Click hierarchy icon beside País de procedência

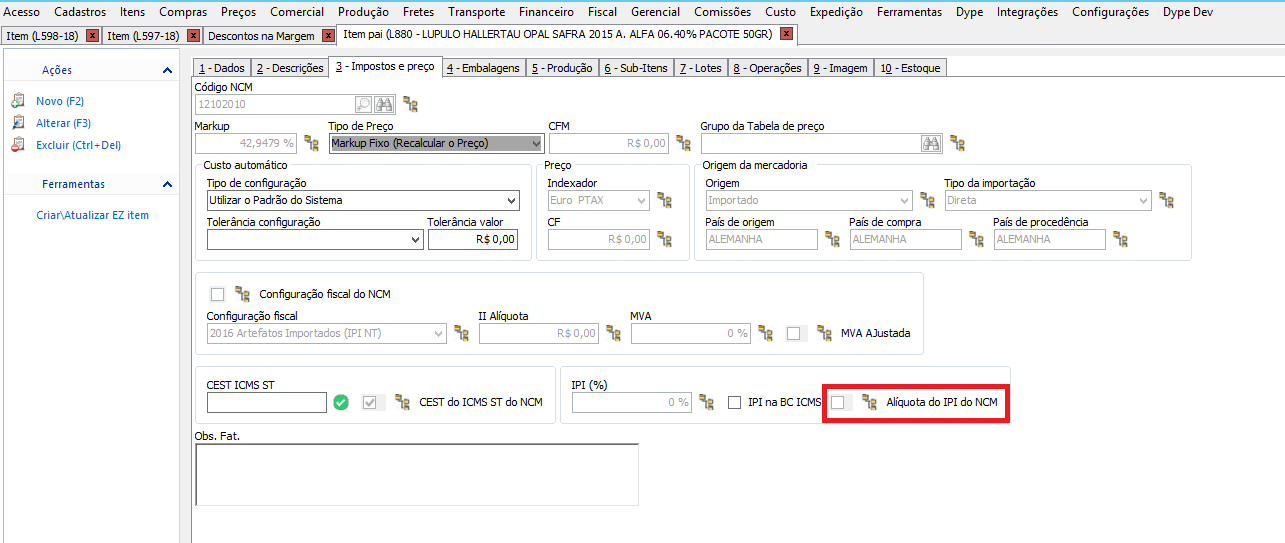pos(1120,239)
